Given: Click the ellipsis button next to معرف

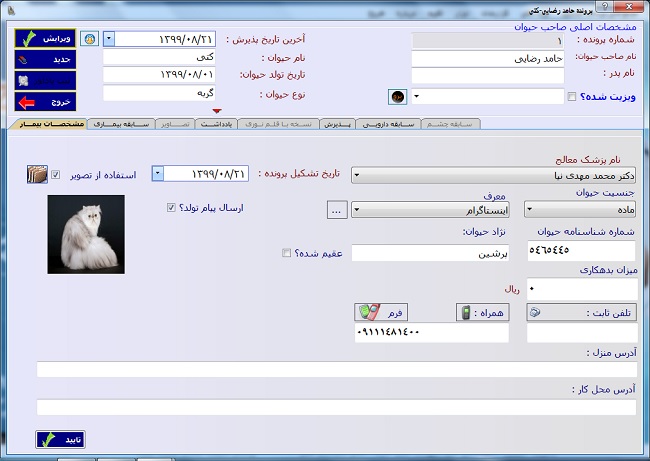Looking at the screenshot, I should [337, 211].
